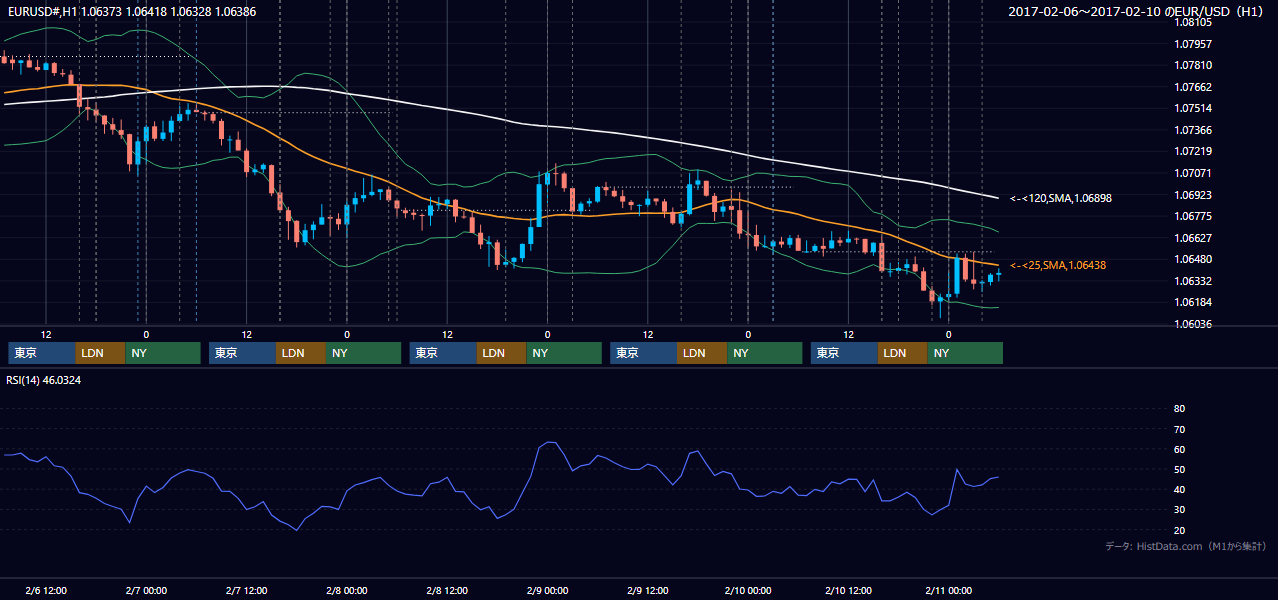Click RSI scale value 30
The height and width of the screenshot is (600, 1278).
coord(1179,509)
